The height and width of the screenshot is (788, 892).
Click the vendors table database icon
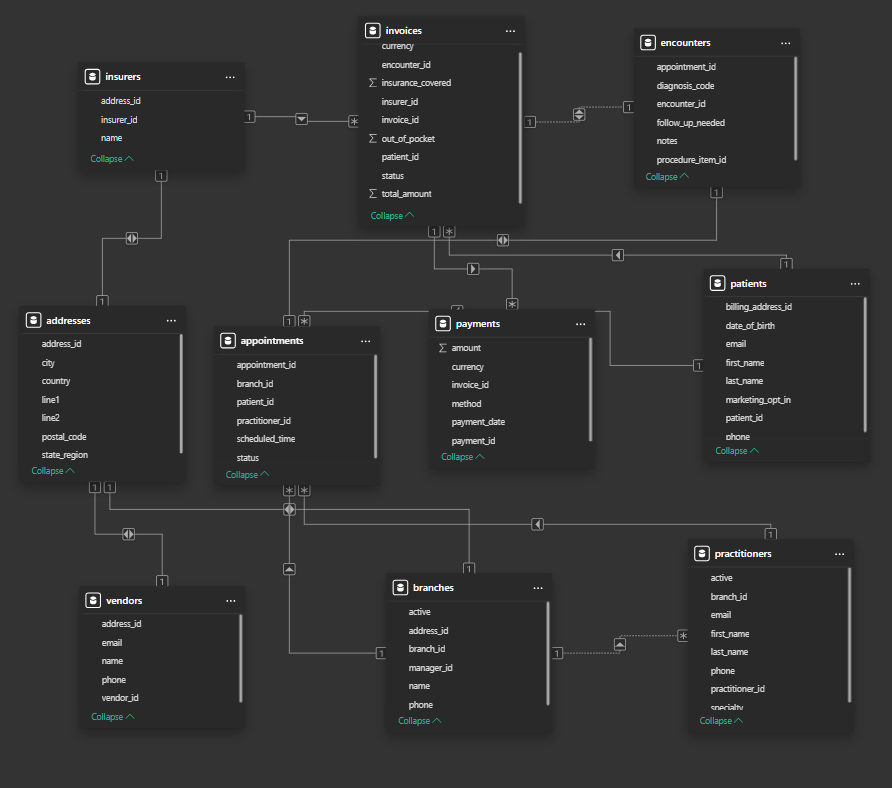click(92, 601)
